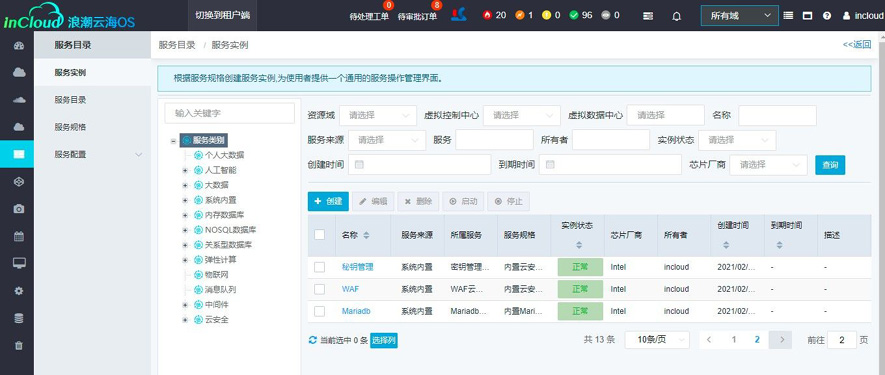
Task: Click refresh icon beside 当前选中
Action: [x=313, y=340]
